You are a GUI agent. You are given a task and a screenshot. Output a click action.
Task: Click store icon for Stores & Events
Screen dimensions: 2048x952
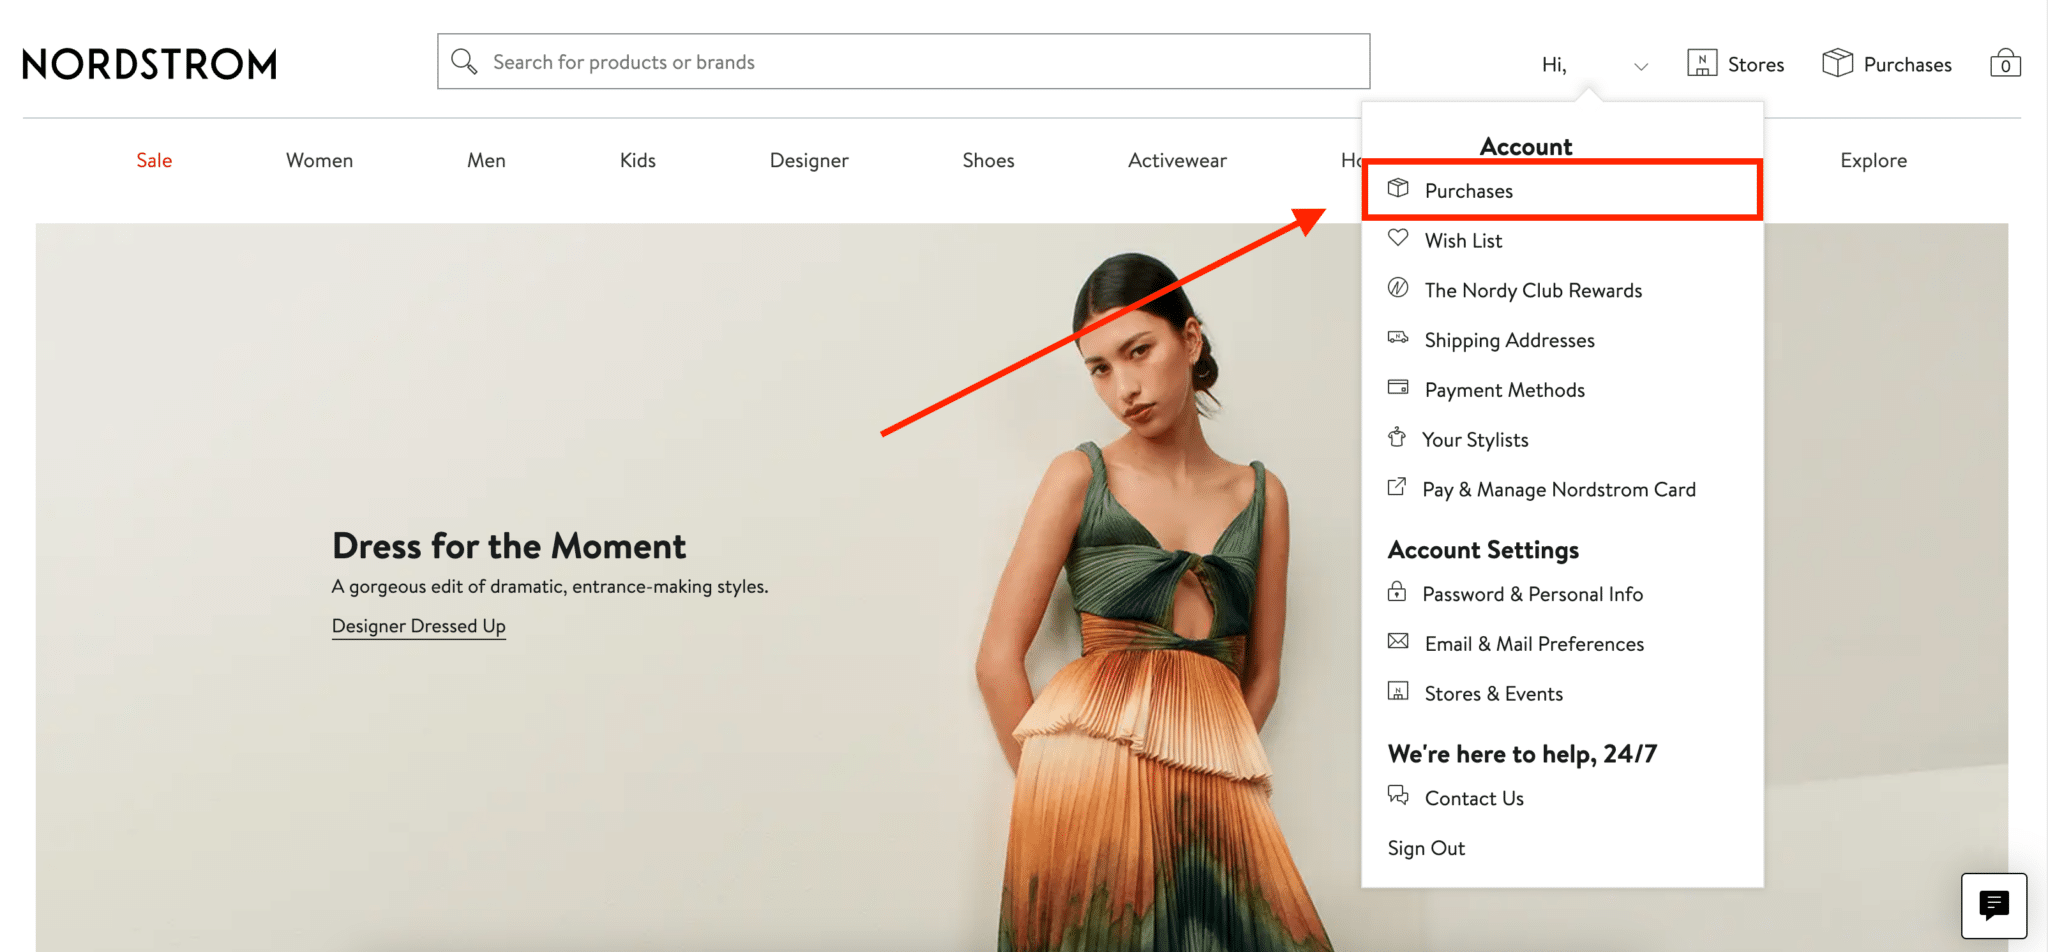click(1398, 691)
